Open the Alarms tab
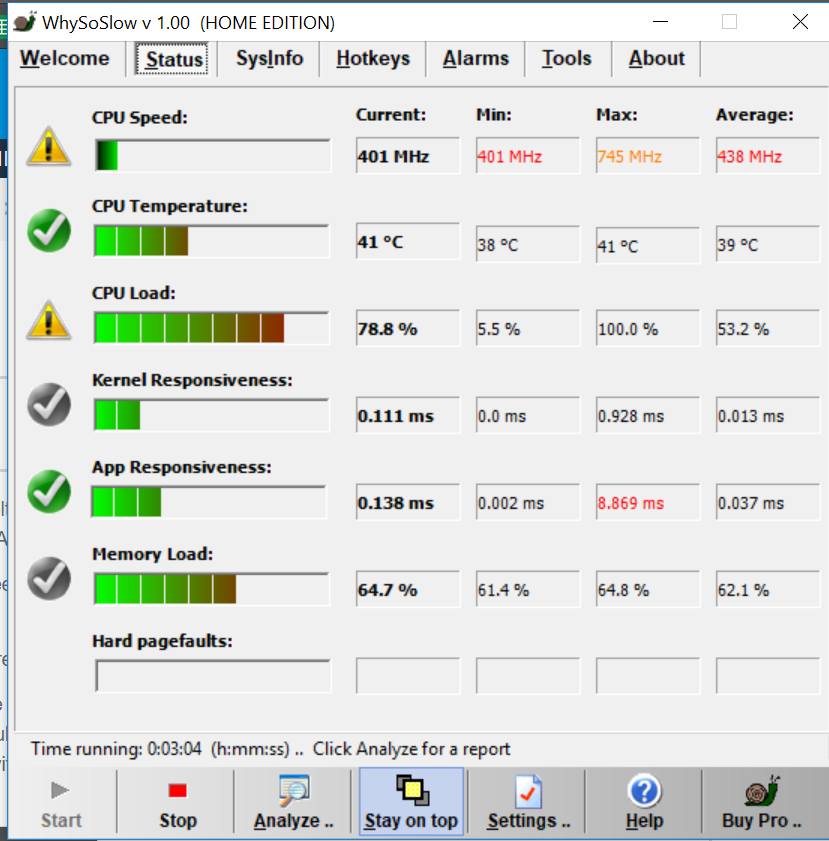Screen dimensions: 829x841 (476, 58)
